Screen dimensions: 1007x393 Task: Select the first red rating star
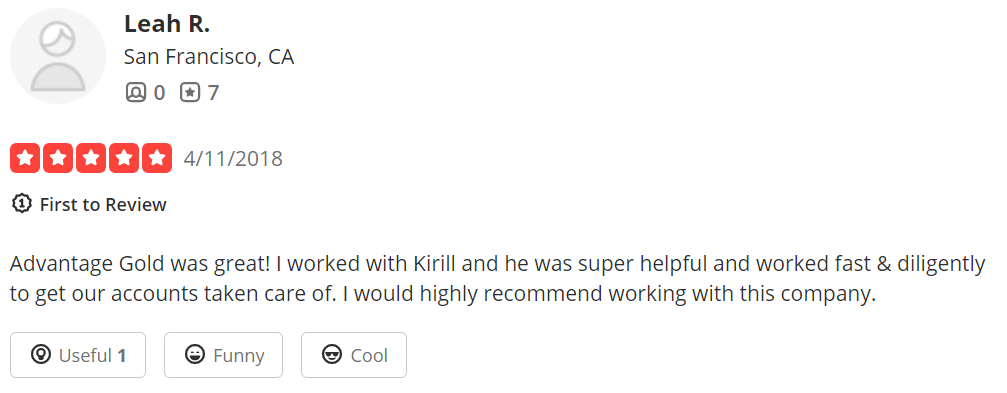[x=25, y=158]
